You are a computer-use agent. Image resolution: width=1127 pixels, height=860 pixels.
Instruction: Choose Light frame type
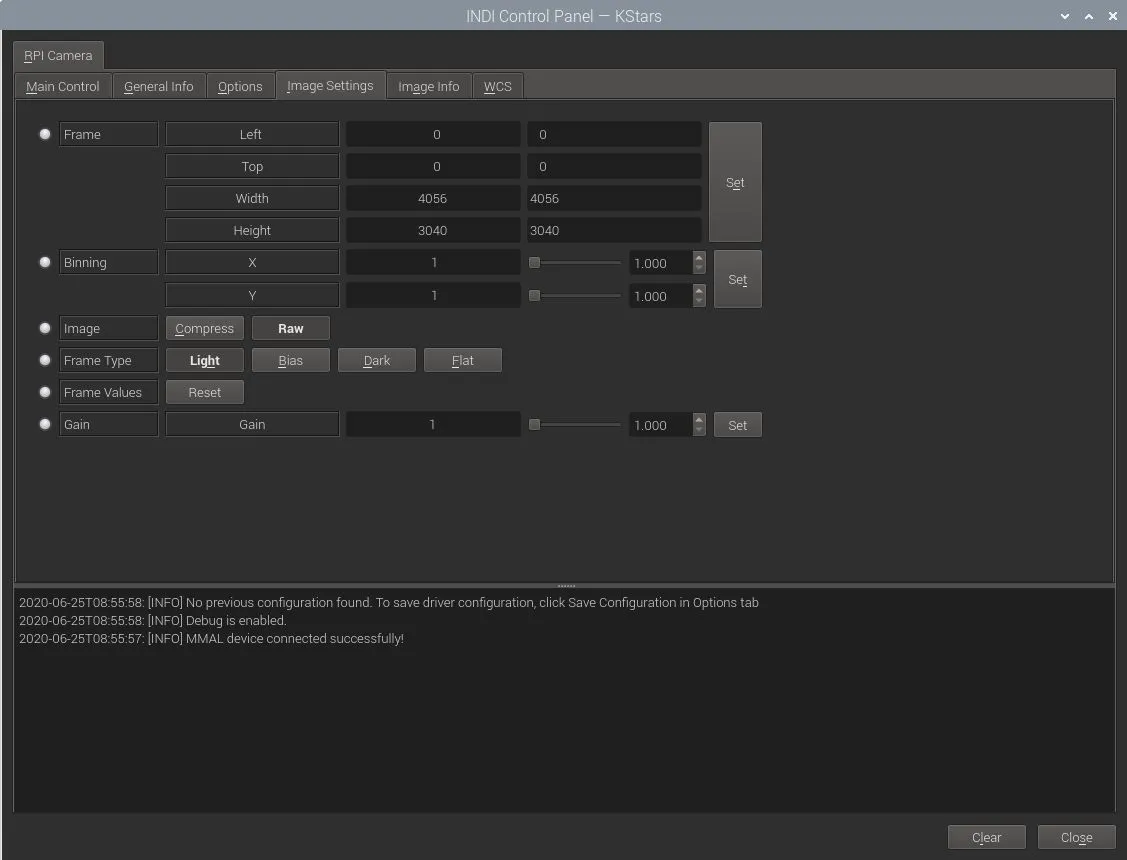205,361
